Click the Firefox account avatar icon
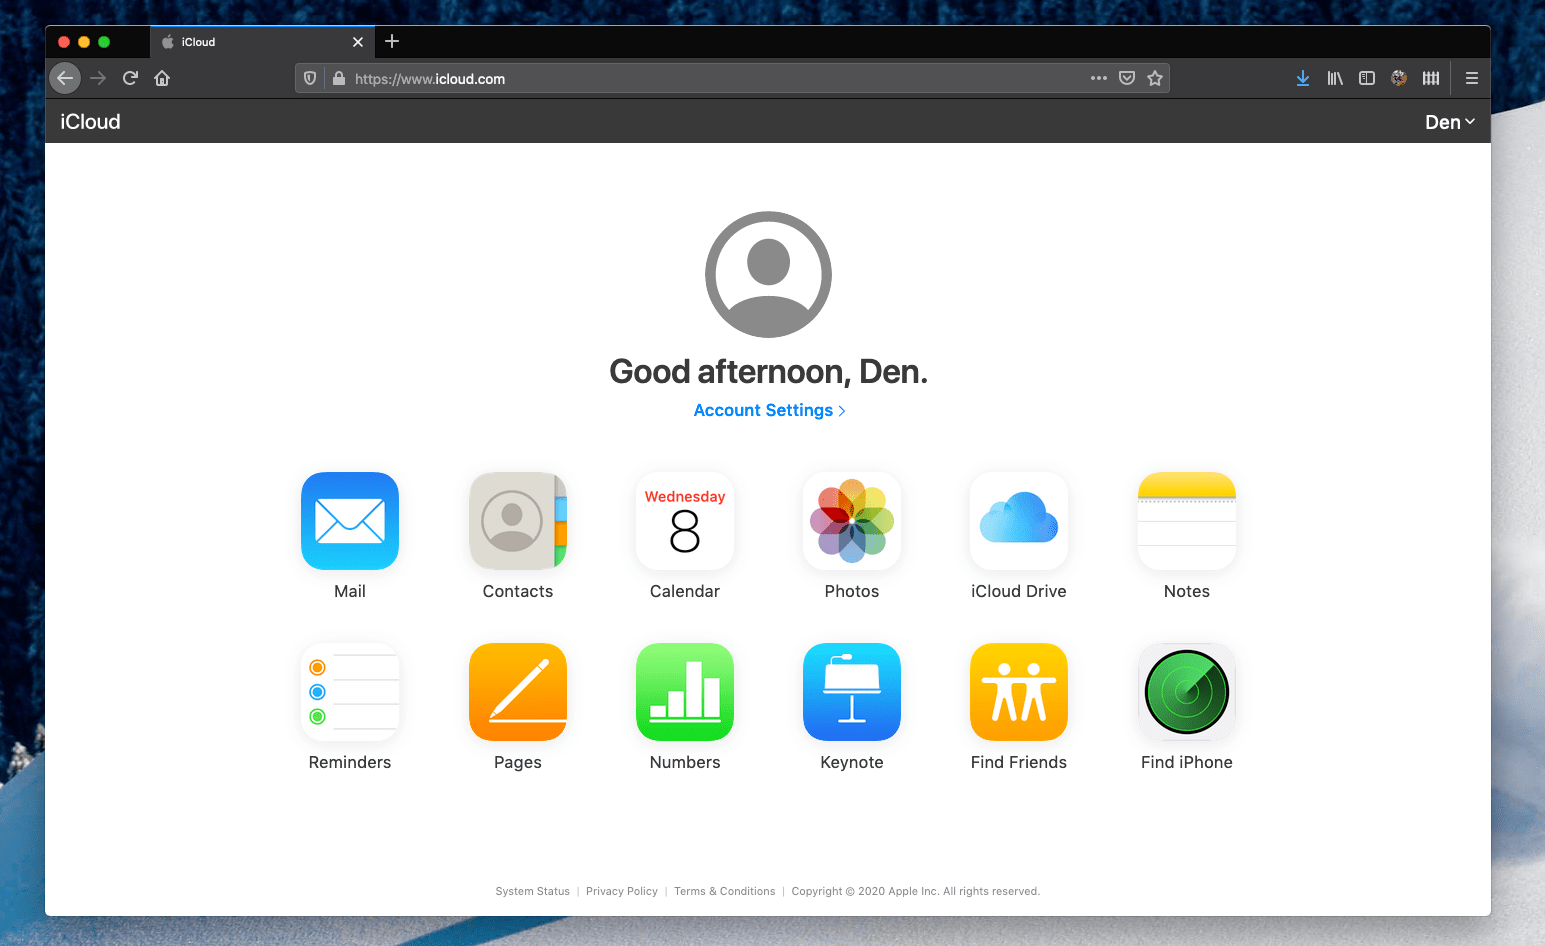This screenshot has height=946, width=1545. tap(1399, 78)
